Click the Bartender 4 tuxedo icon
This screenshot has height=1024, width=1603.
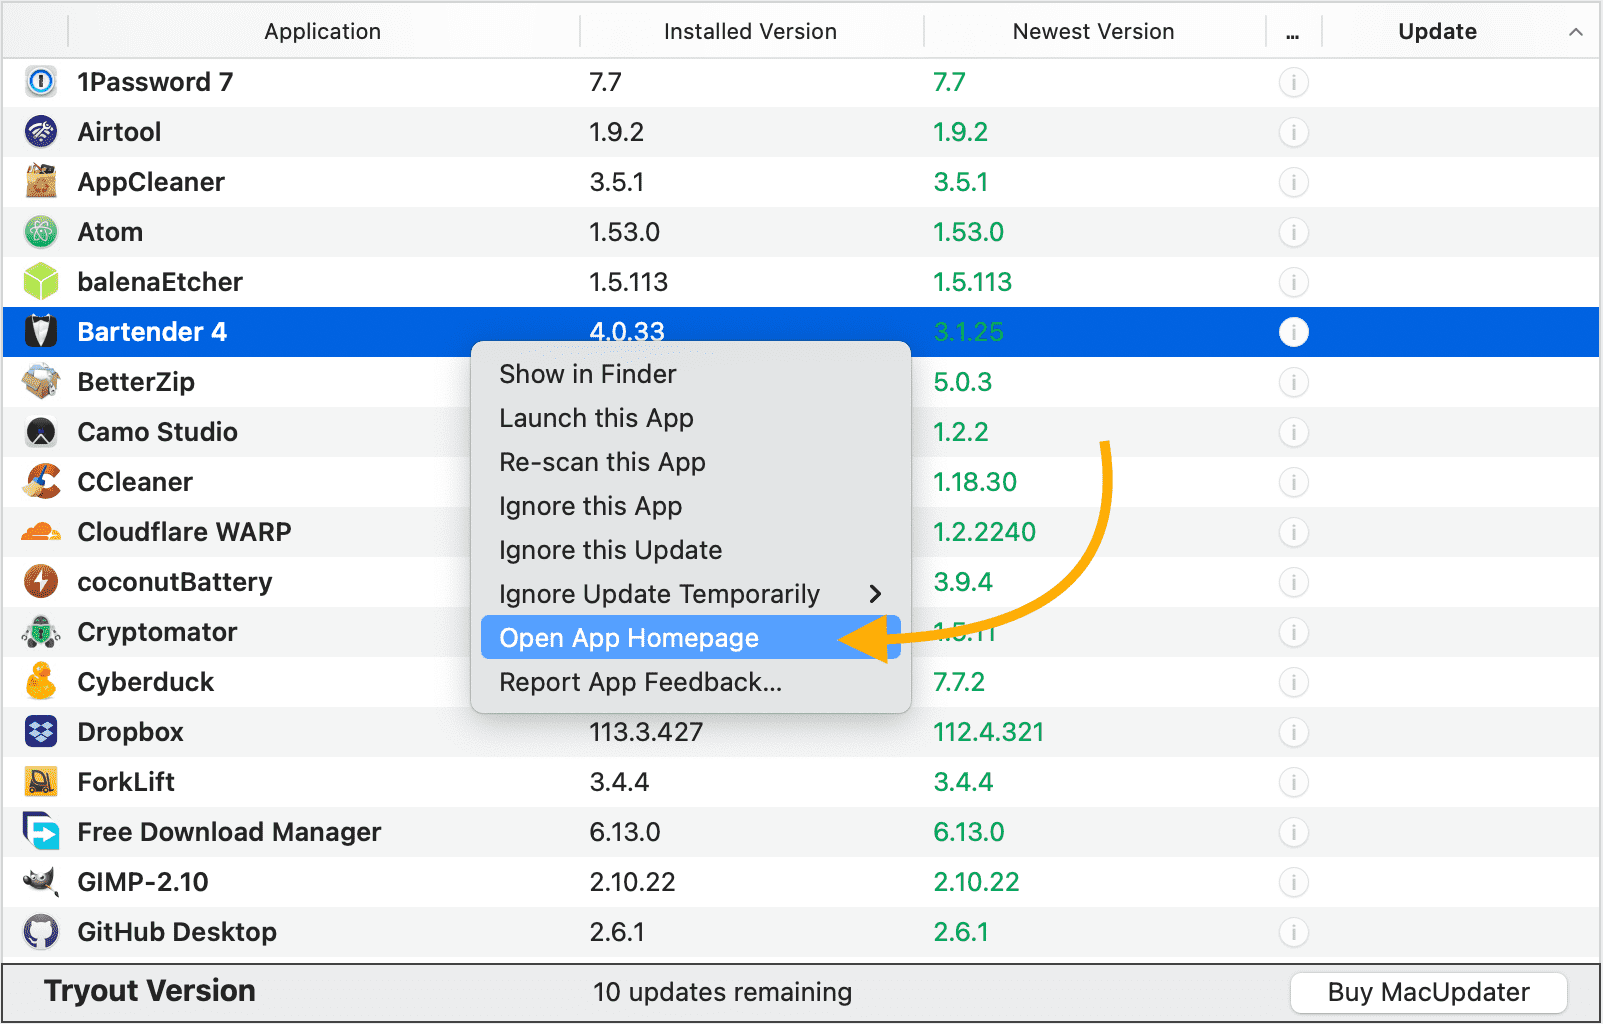coord(41,332)
